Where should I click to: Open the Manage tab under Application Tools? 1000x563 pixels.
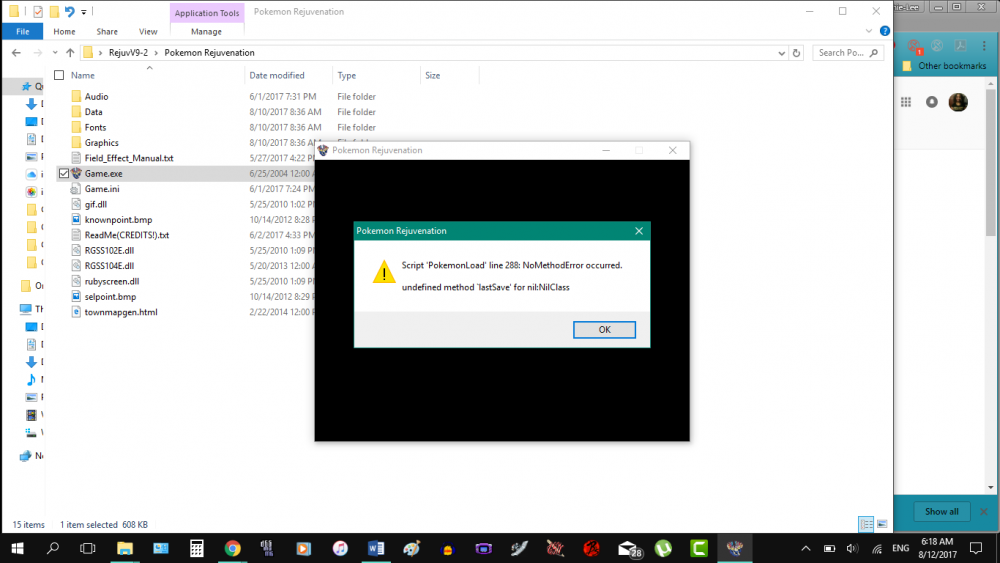(206, 31)
